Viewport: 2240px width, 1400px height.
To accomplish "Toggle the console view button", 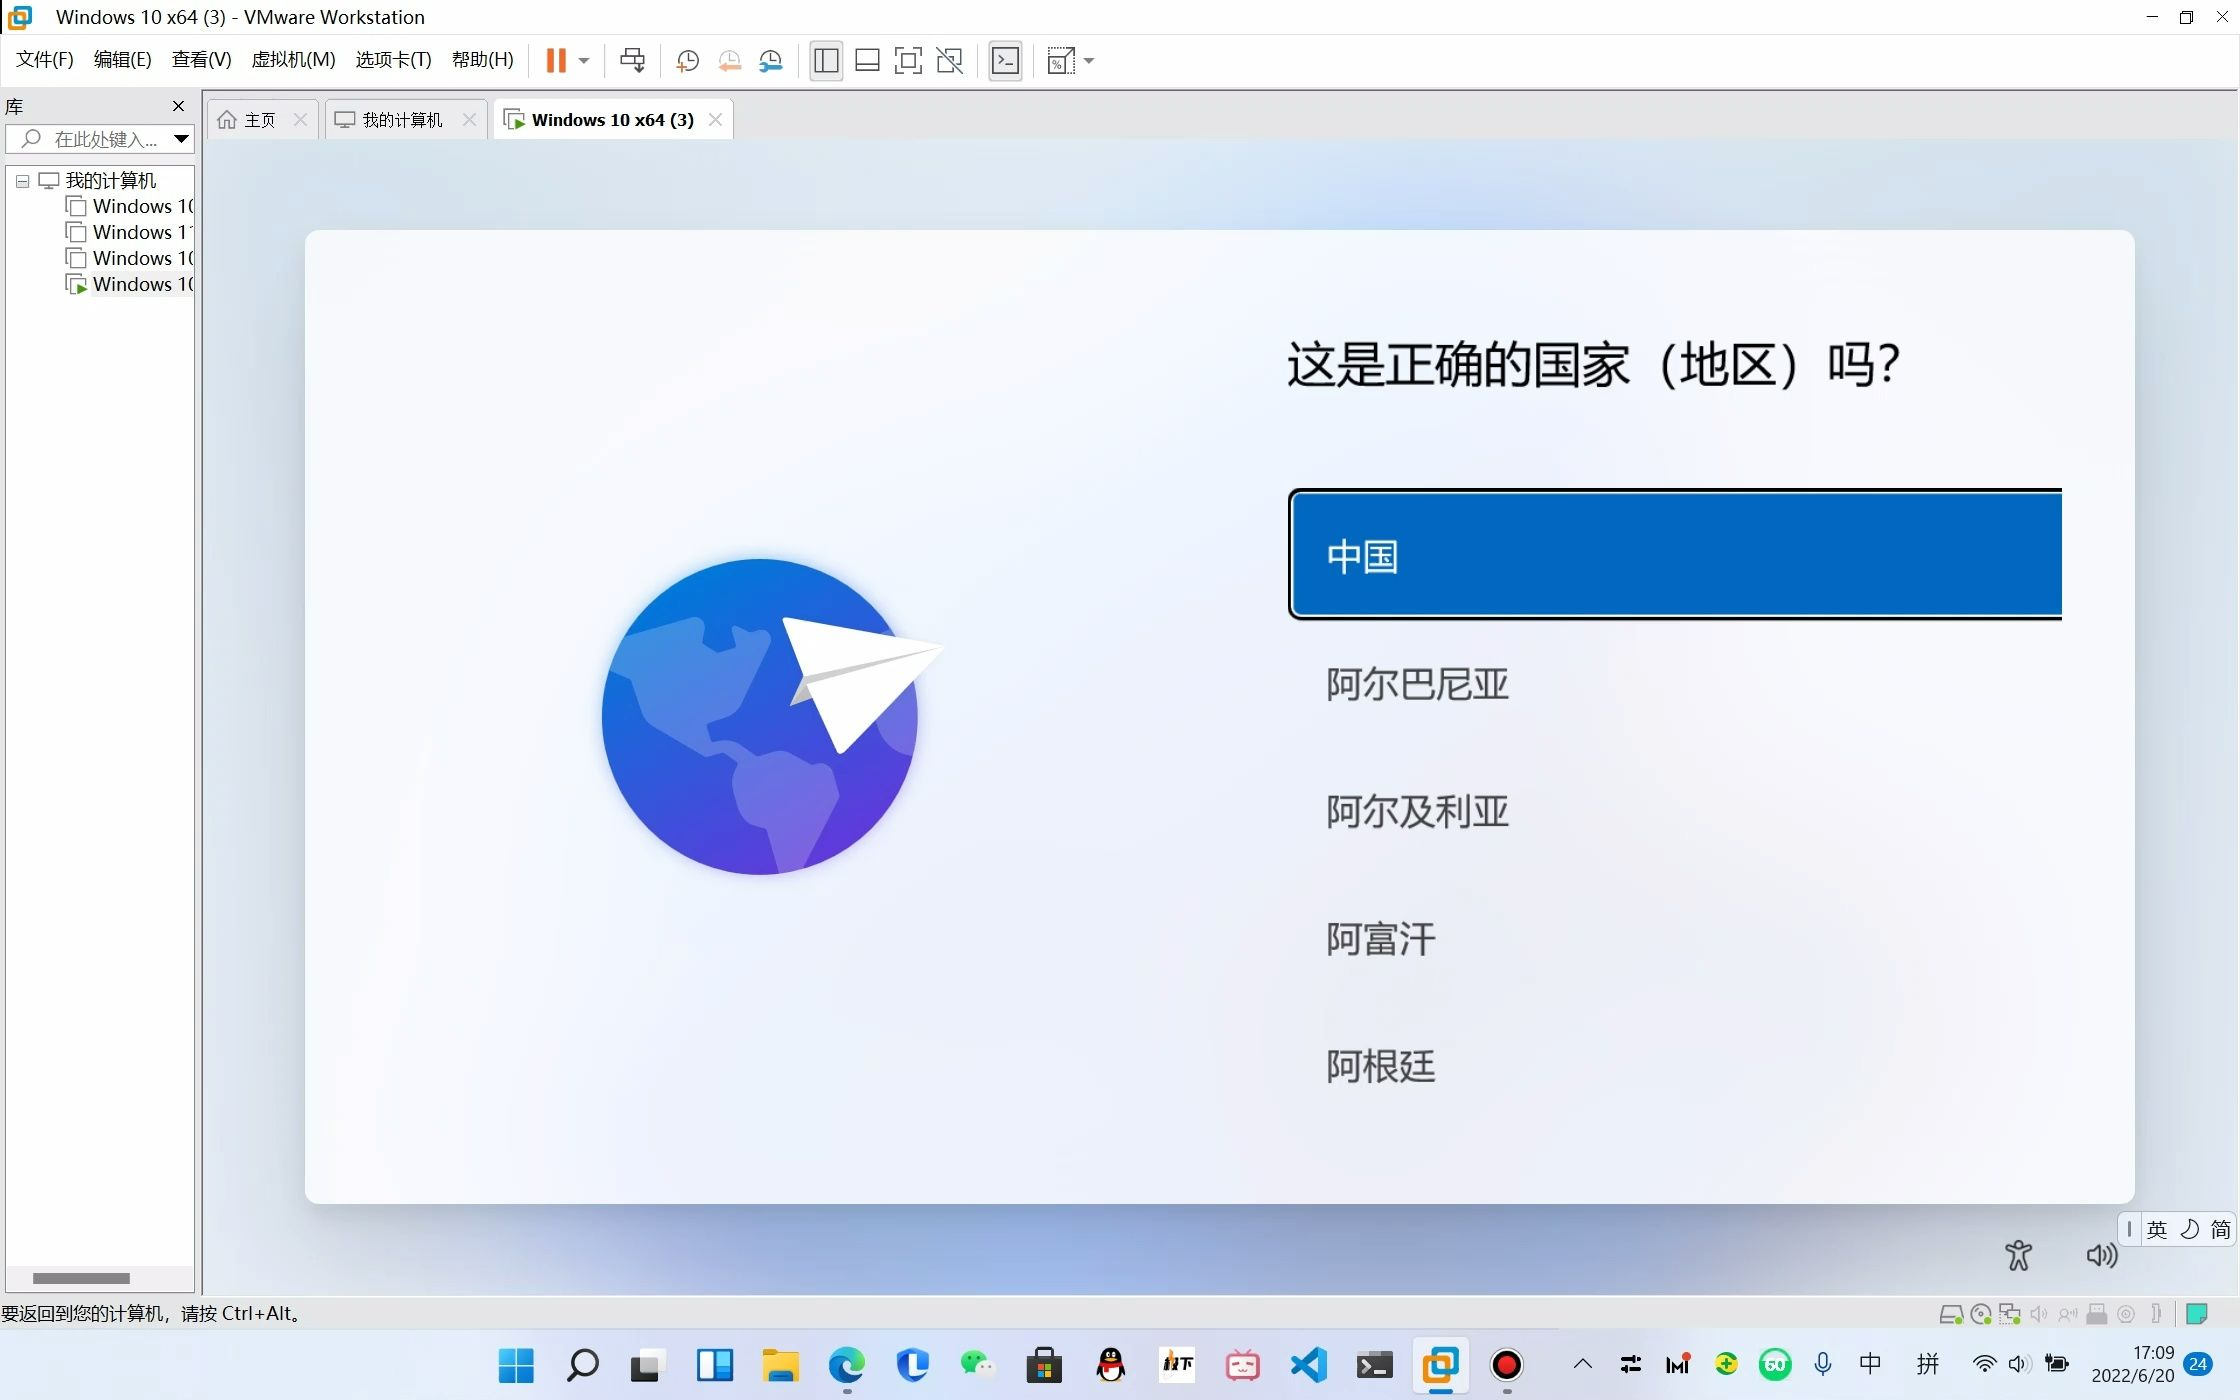I will pyautogui.click(x=1005, y=61).
